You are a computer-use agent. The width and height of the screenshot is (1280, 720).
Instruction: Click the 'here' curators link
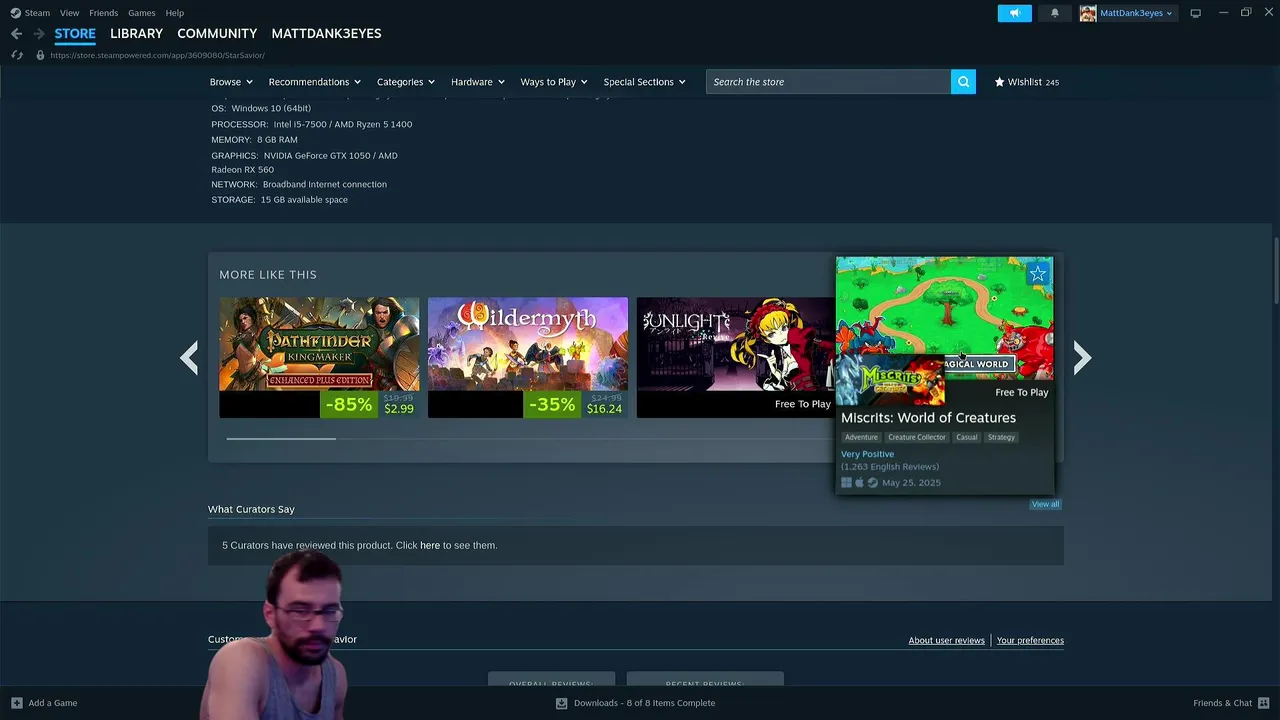tap(430, 545)
